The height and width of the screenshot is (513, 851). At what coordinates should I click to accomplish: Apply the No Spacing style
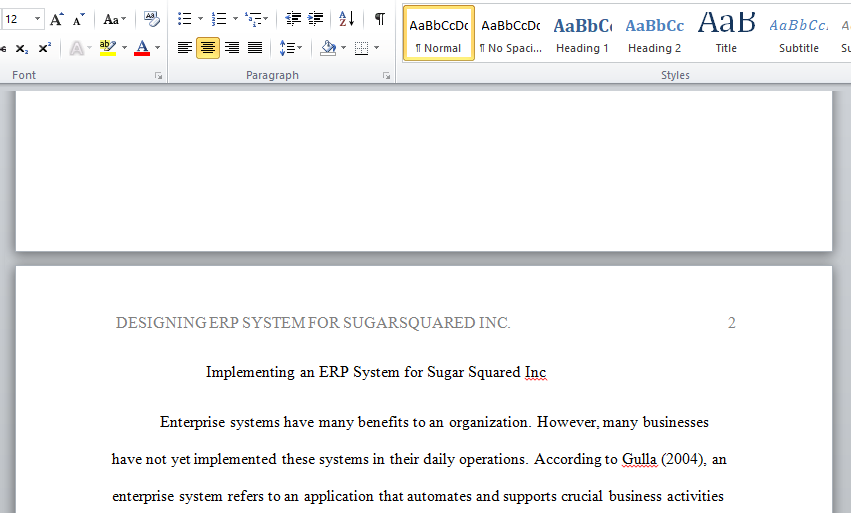511,33
